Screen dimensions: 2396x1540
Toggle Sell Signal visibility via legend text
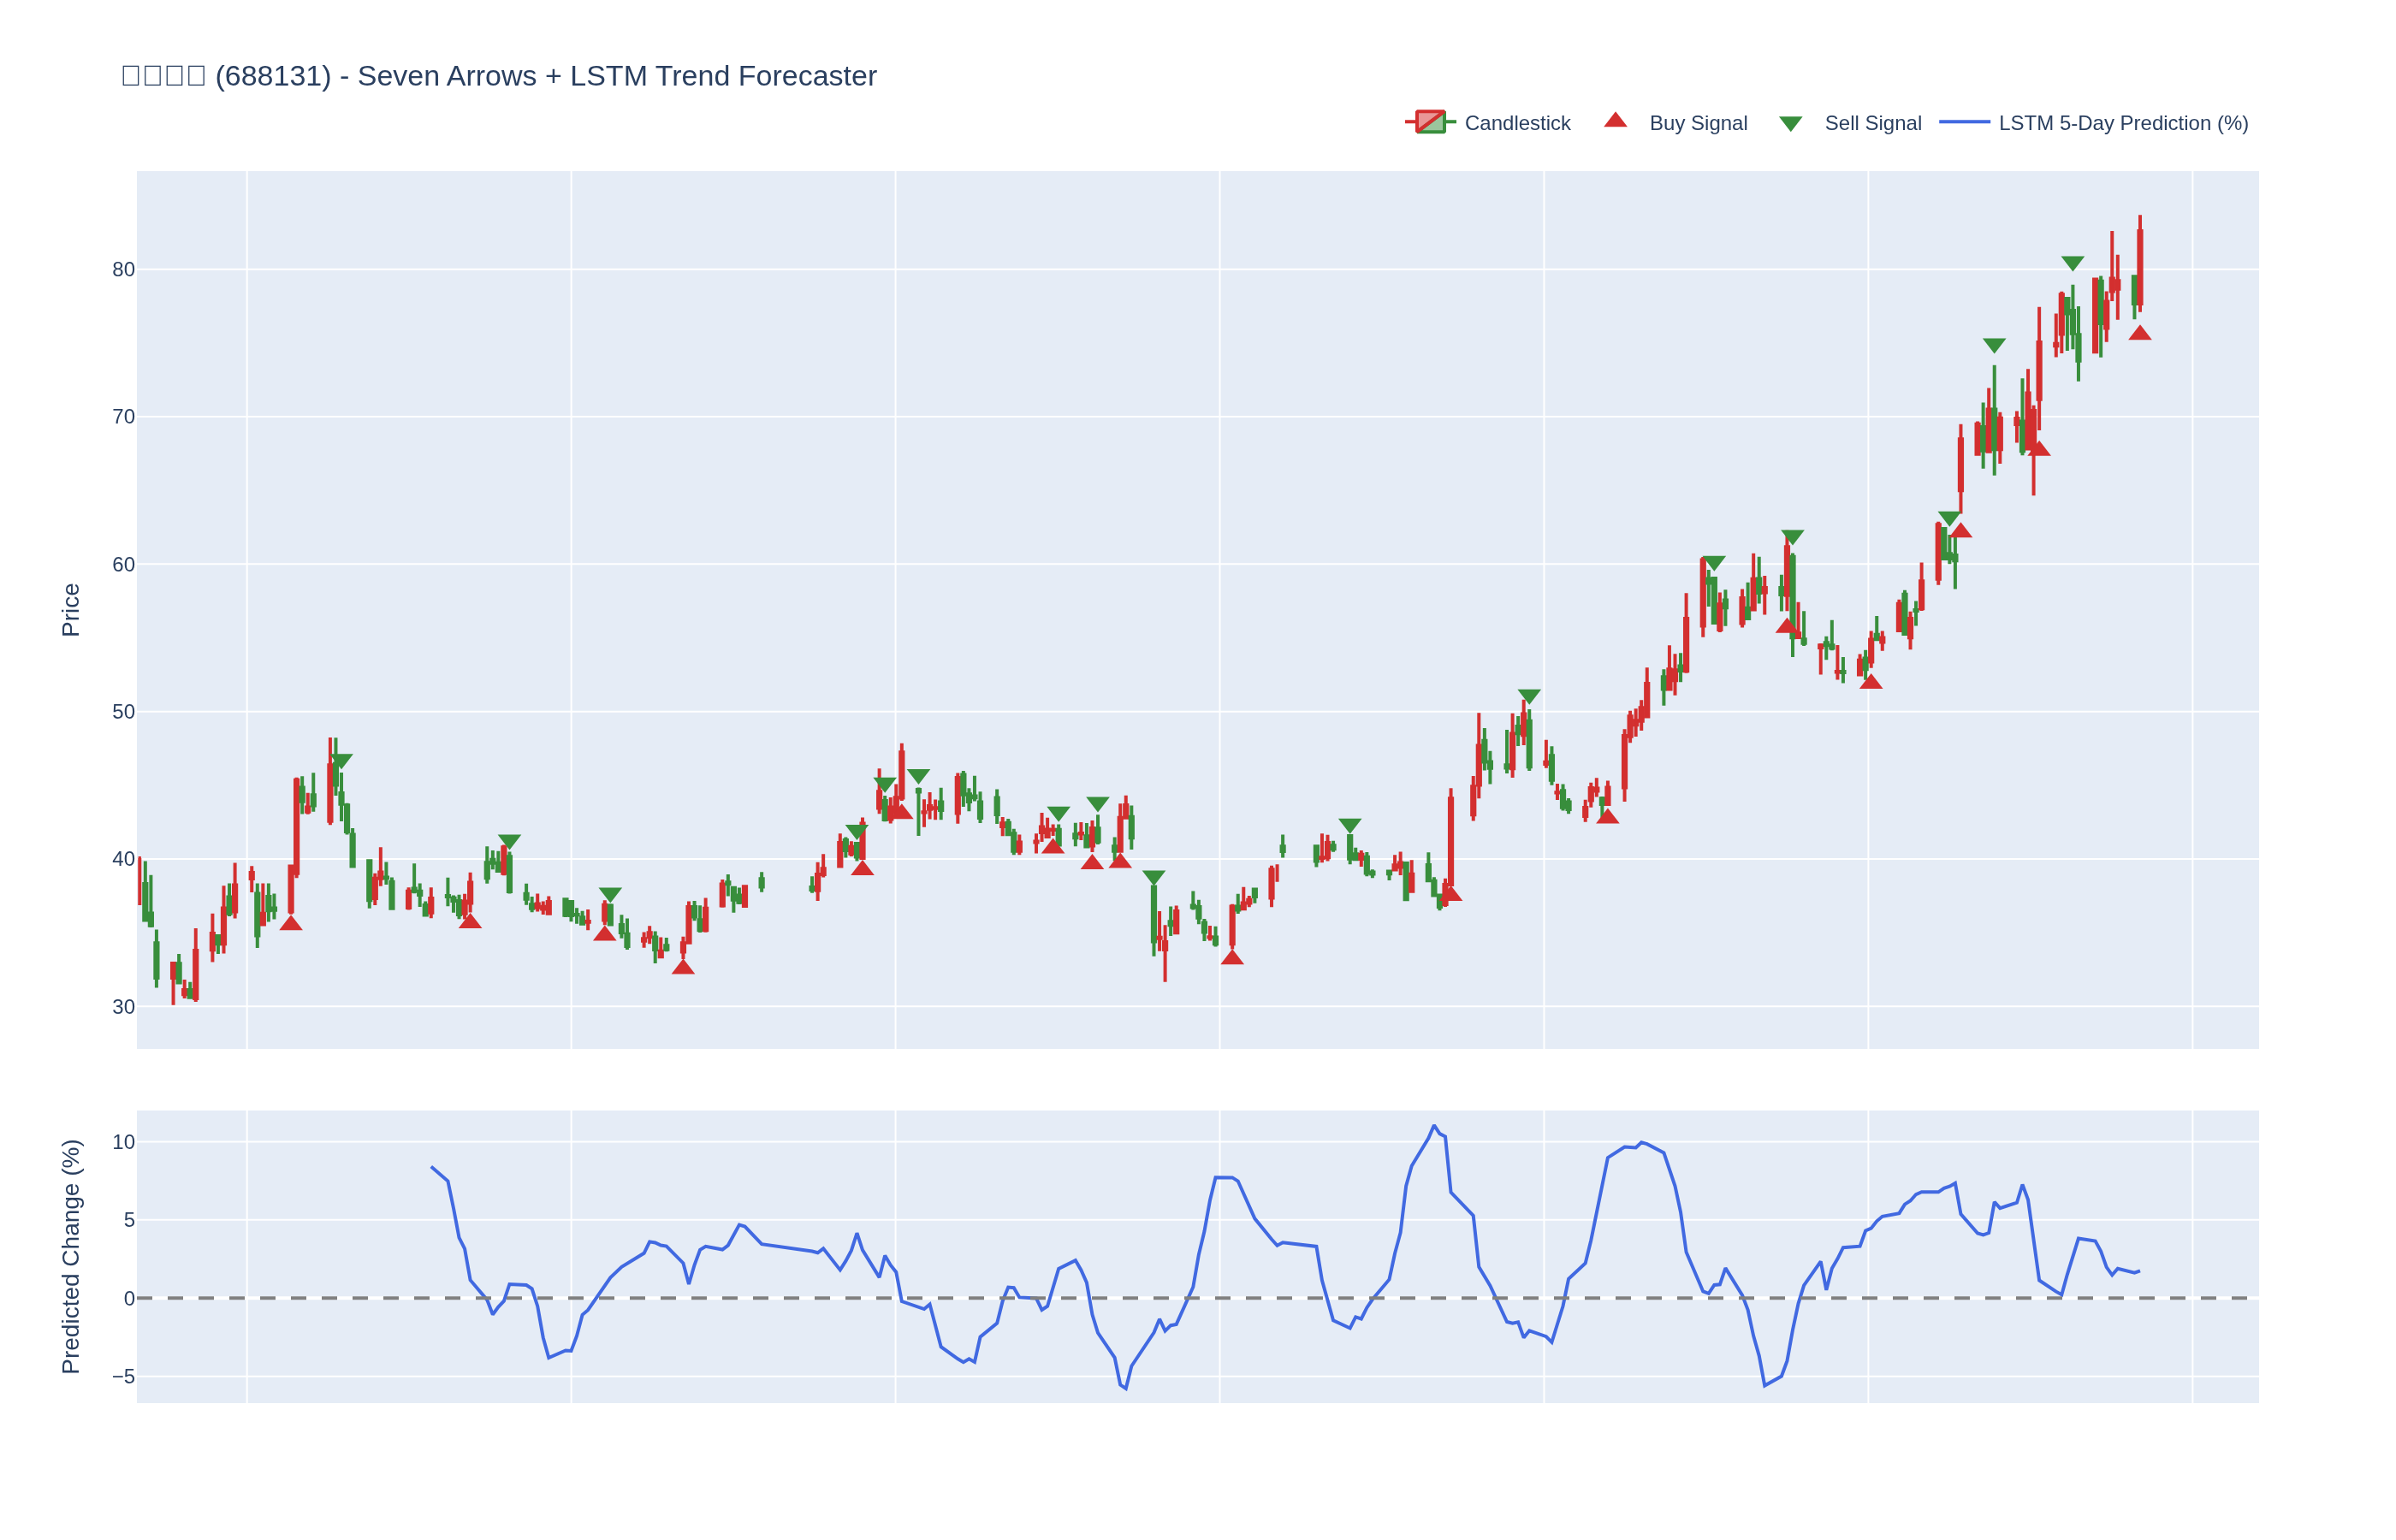[1872, 123]
